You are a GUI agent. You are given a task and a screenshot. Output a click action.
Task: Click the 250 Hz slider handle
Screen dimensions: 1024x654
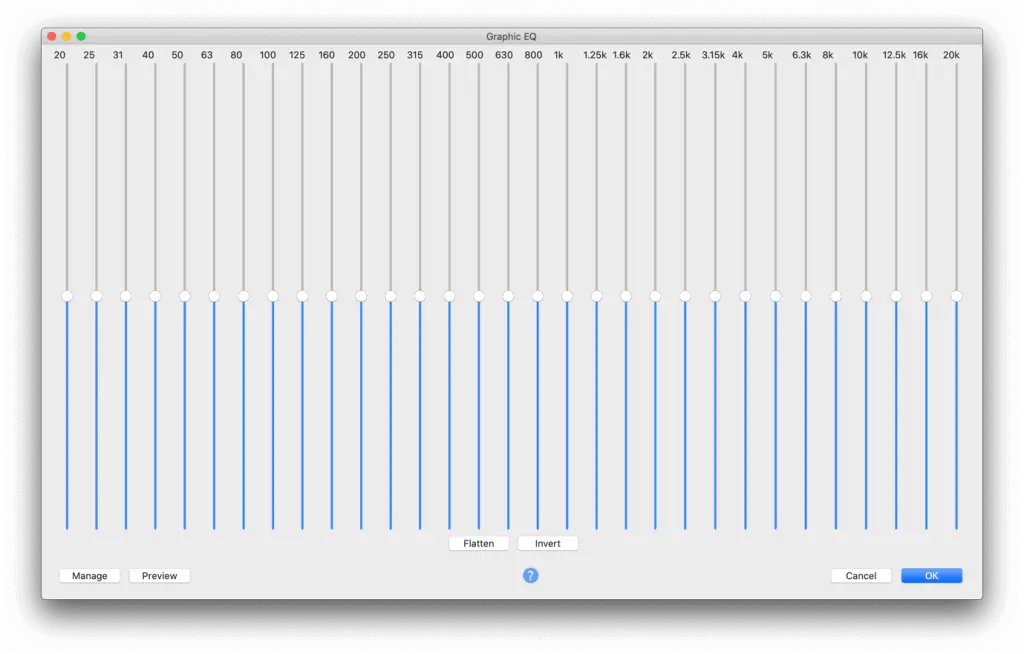pyautogui.click(x=391, y=297)
